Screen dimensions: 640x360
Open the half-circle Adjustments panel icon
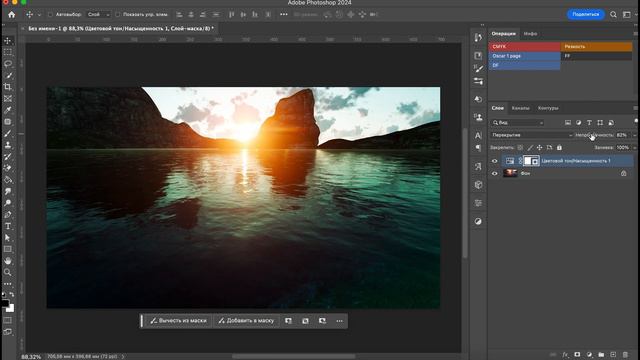click(478, 221)
